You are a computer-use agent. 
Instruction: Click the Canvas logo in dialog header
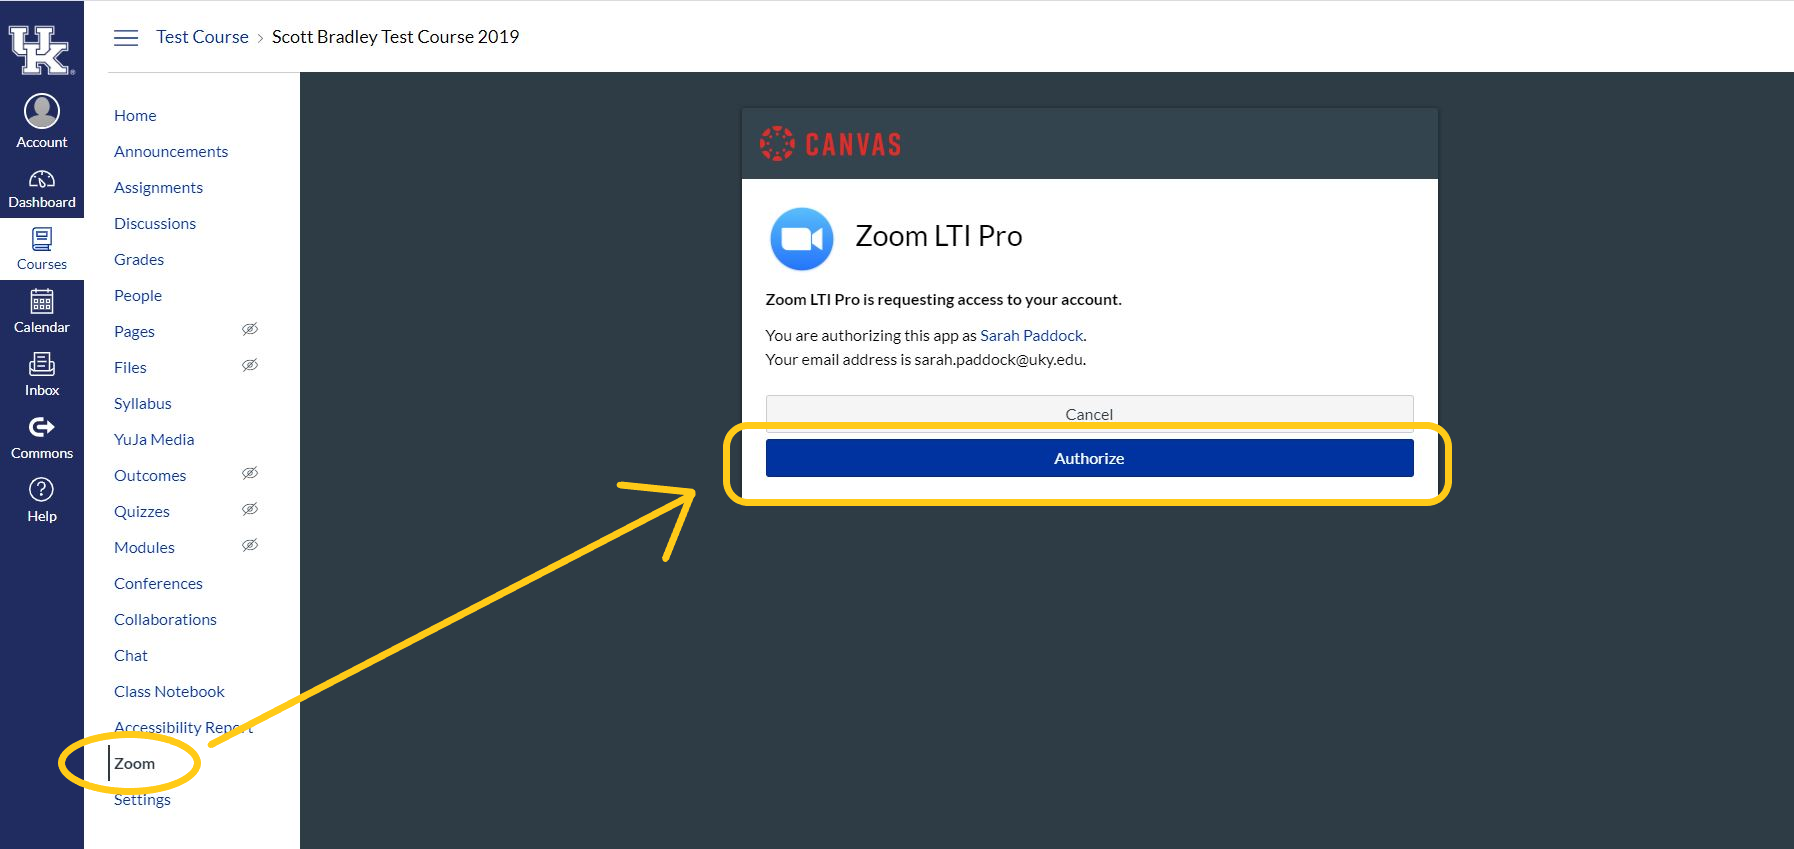pos(831,144)
